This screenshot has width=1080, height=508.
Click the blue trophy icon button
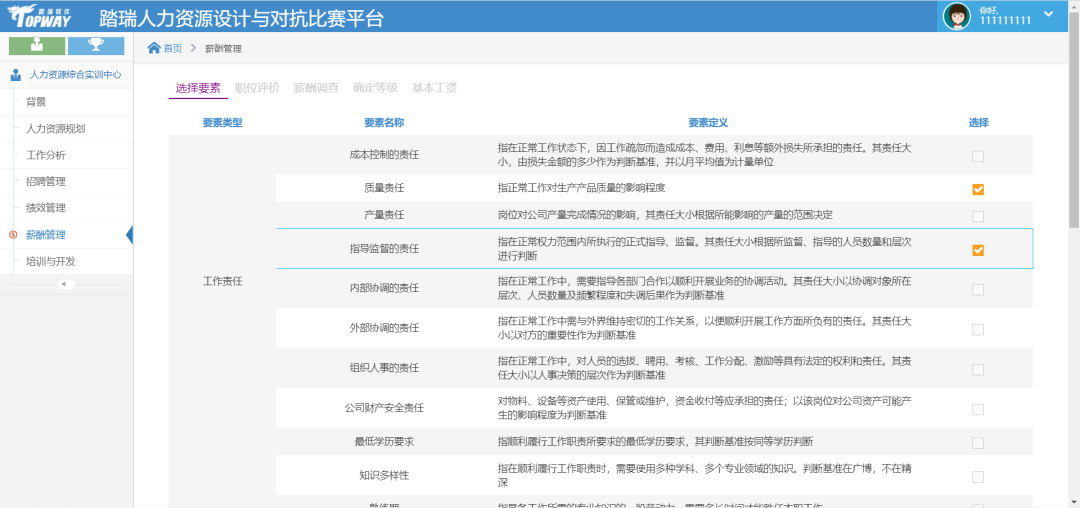96,45
